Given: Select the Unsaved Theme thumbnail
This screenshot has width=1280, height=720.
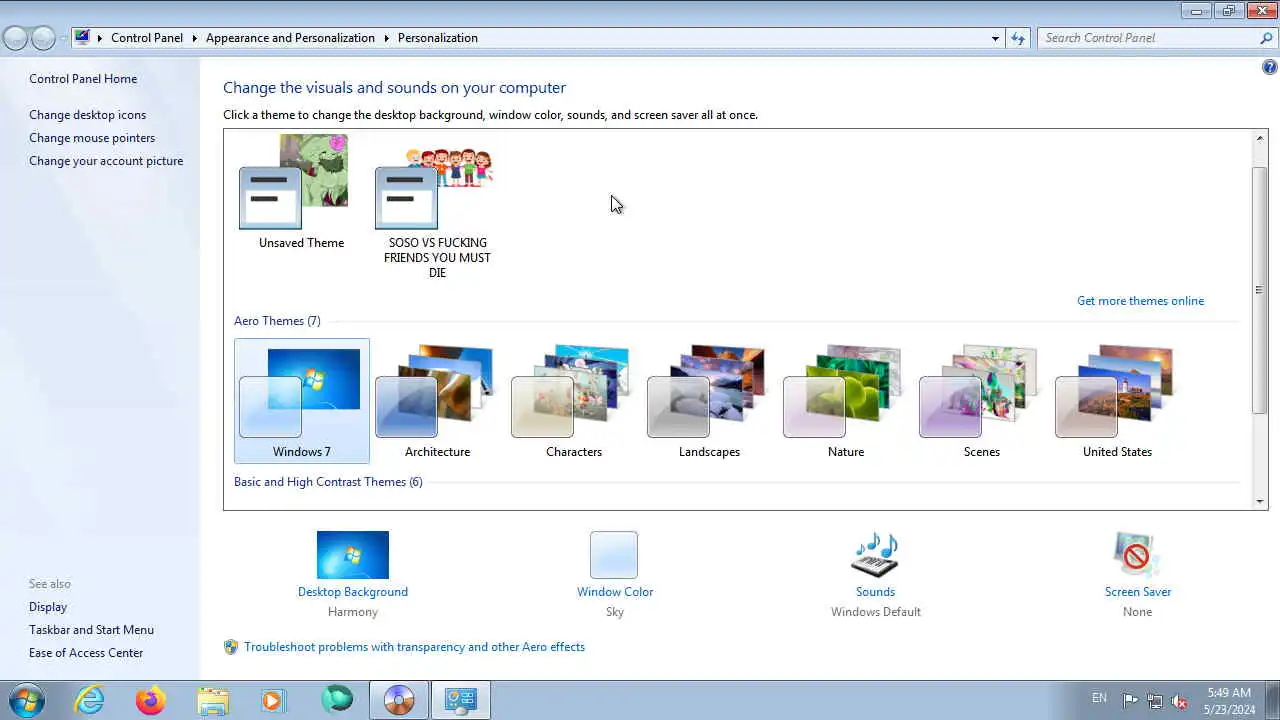Looking at the screenshot, I should [x=301, y=192].
